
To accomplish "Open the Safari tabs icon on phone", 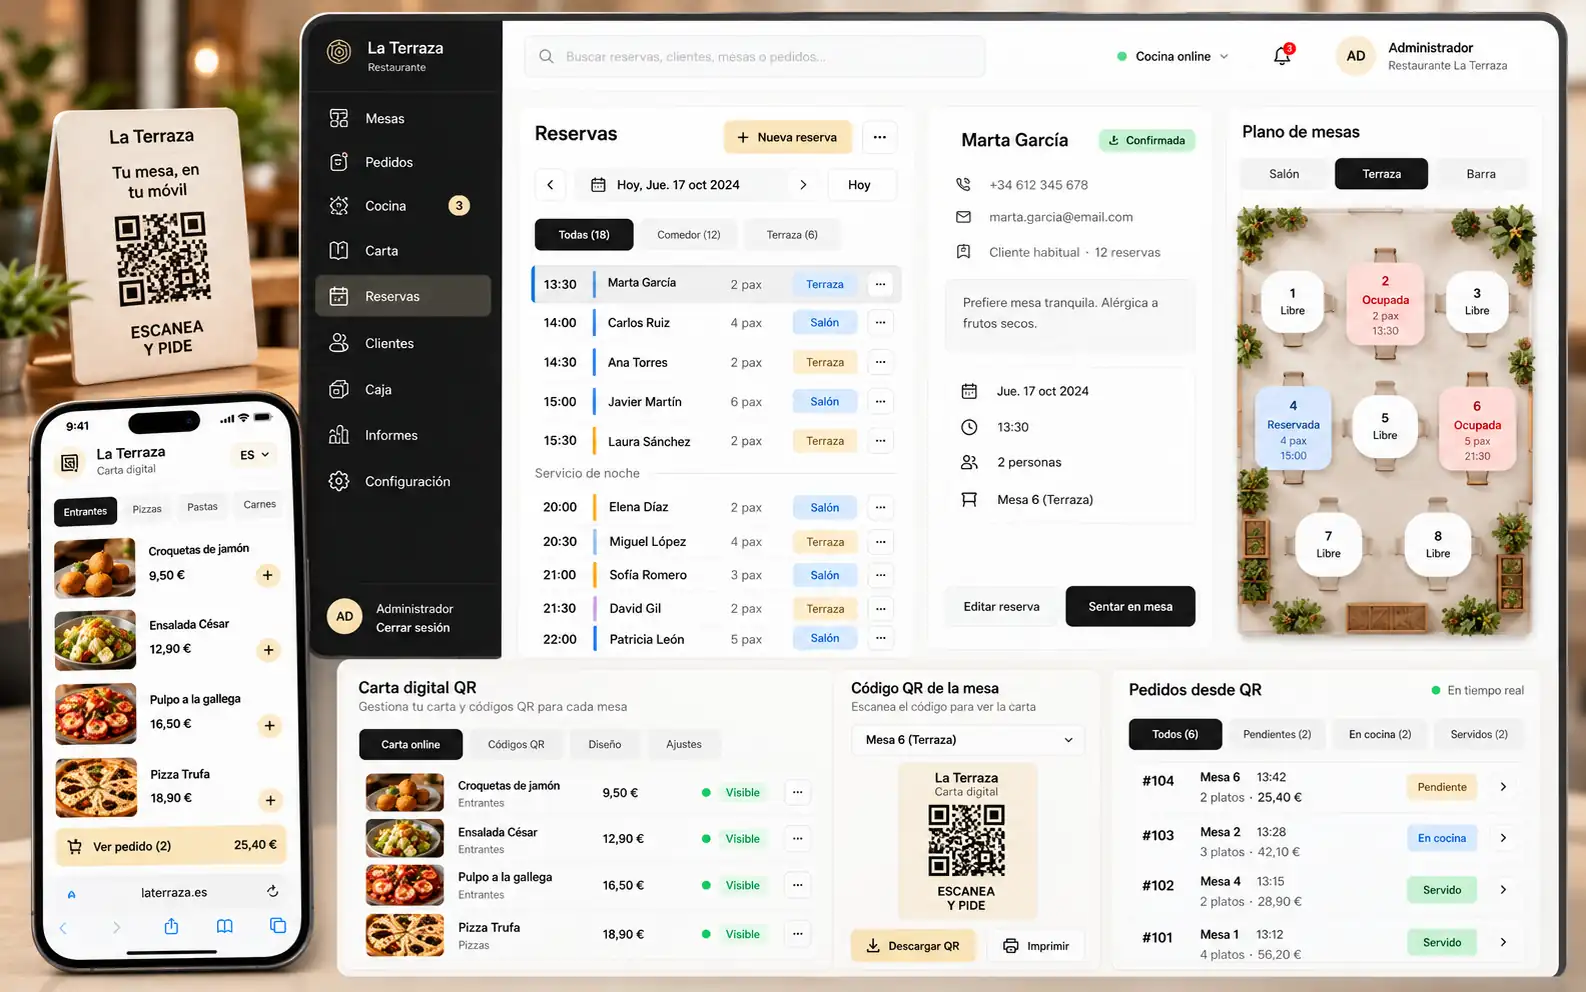I will pyautogui.click(x=278, y=926).
